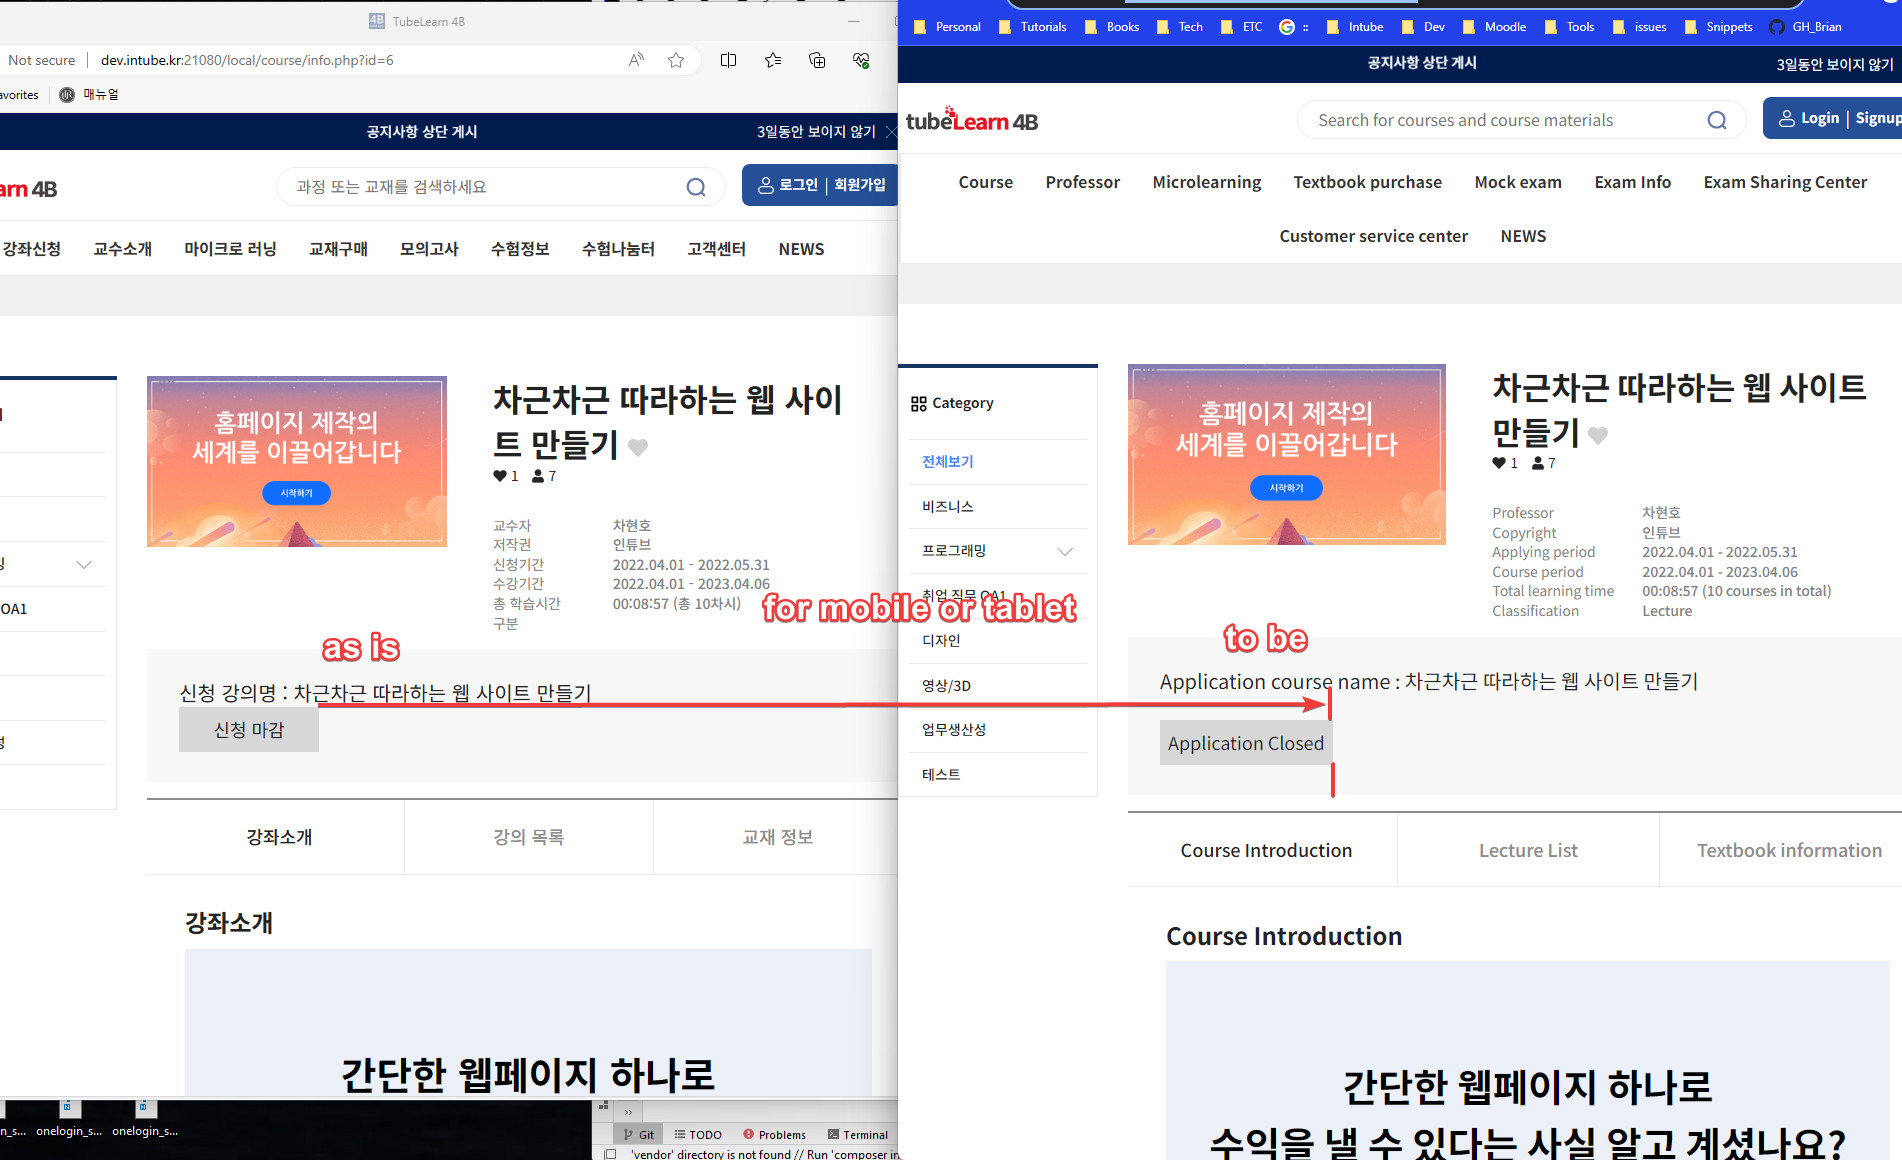This screenshot has height=1160, width=1902.
Task: Click the magnifier icon in Korean search bar
Action: [696, 187]
